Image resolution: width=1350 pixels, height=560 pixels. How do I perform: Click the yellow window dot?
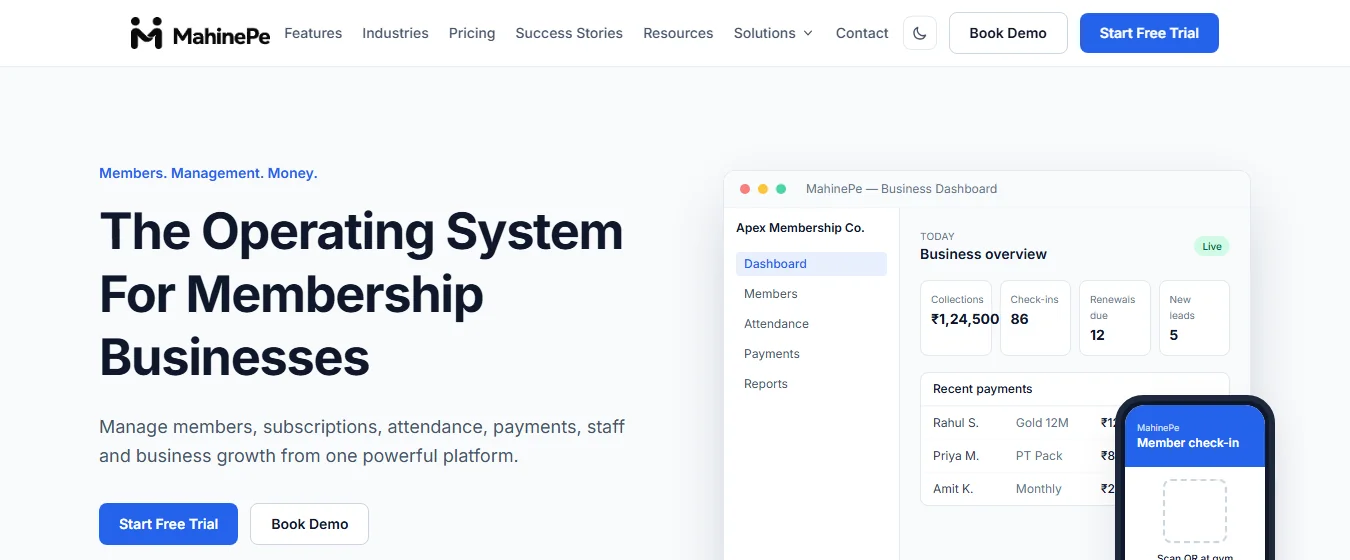coord(763,189)
